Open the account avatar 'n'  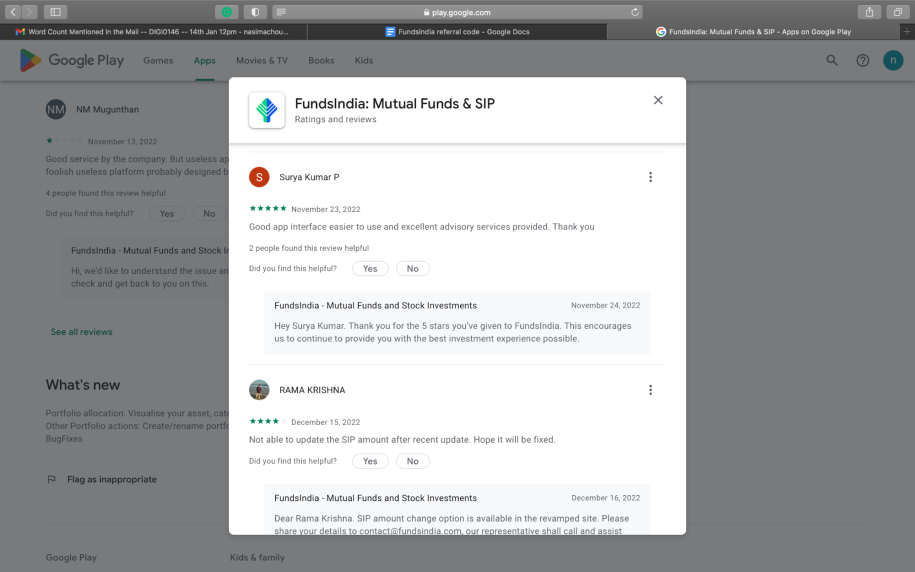[893, 60]
